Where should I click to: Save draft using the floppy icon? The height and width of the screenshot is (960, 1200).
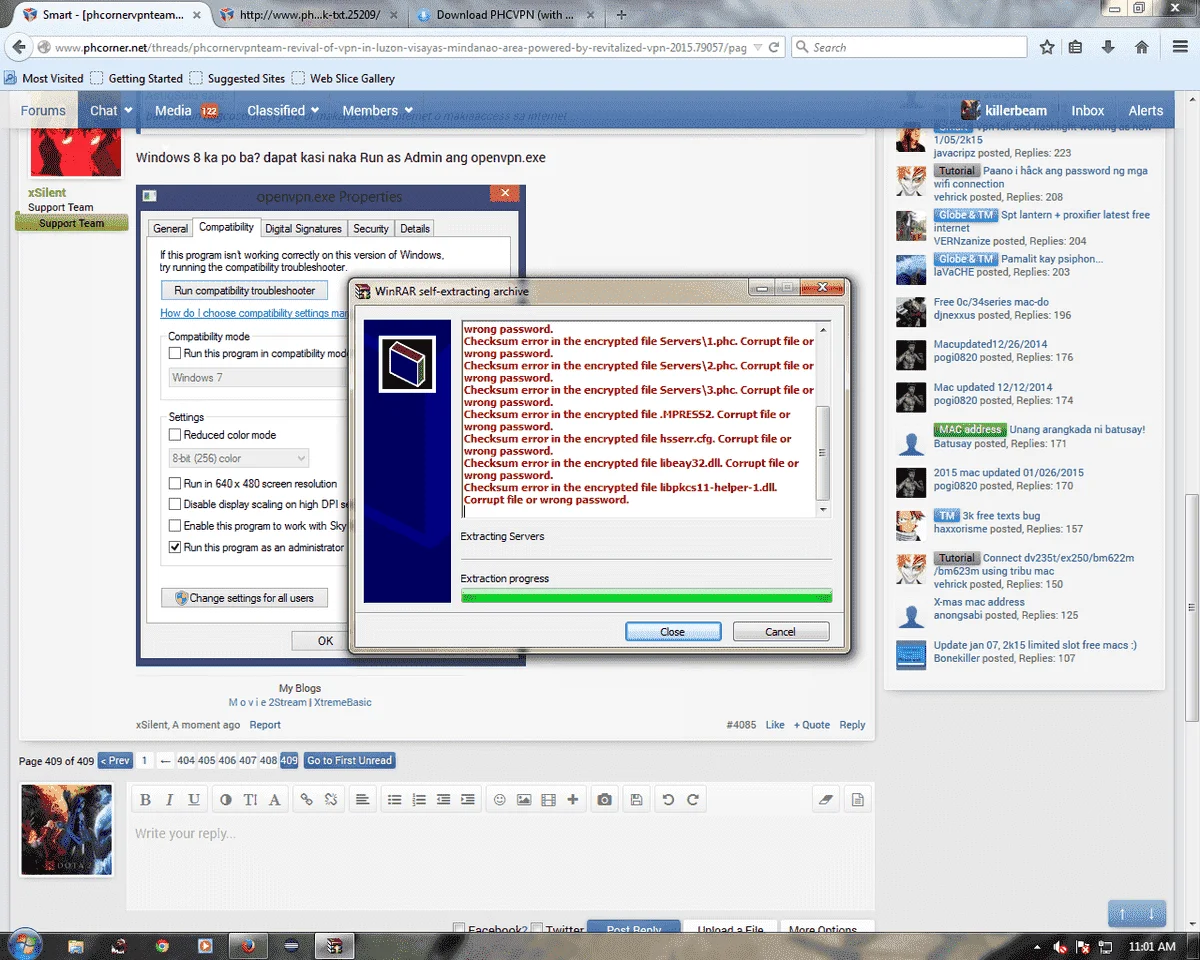click(636, 800)
